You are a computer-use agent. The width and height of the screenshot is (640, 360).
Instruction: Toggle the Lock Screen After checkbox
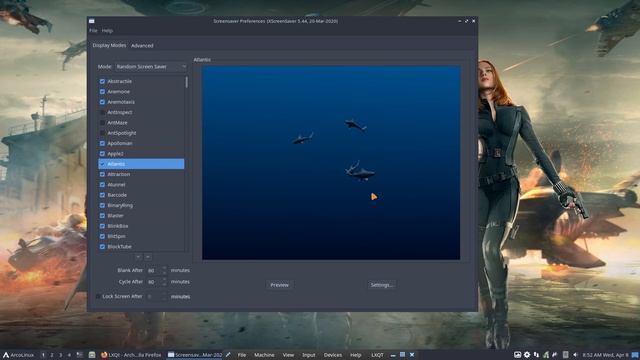[x=98, y=296]
